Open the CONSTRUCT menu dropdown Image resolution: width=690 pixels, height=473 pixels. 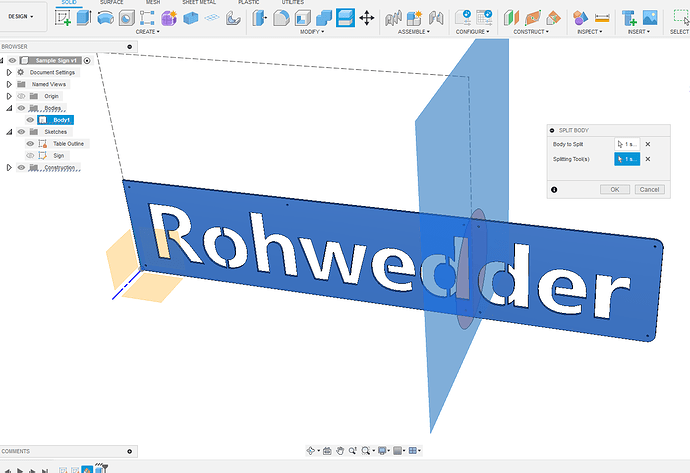coord(531,32)
